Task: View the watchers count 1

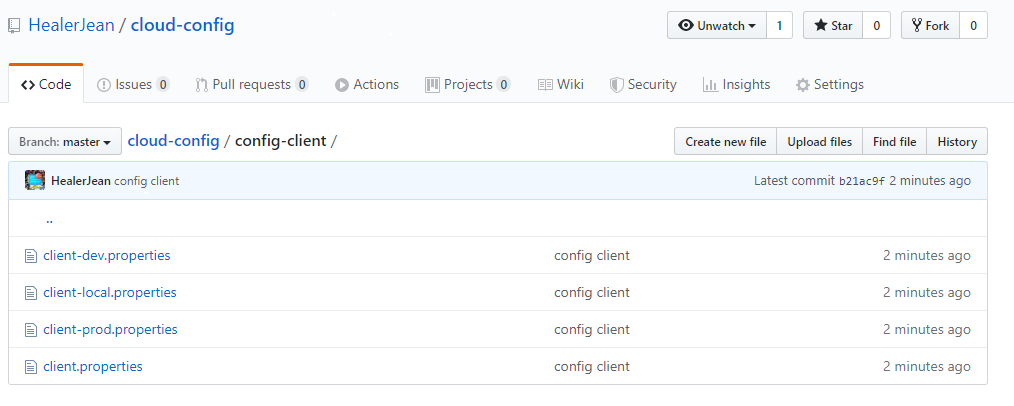Action: [x=779, y=25]
